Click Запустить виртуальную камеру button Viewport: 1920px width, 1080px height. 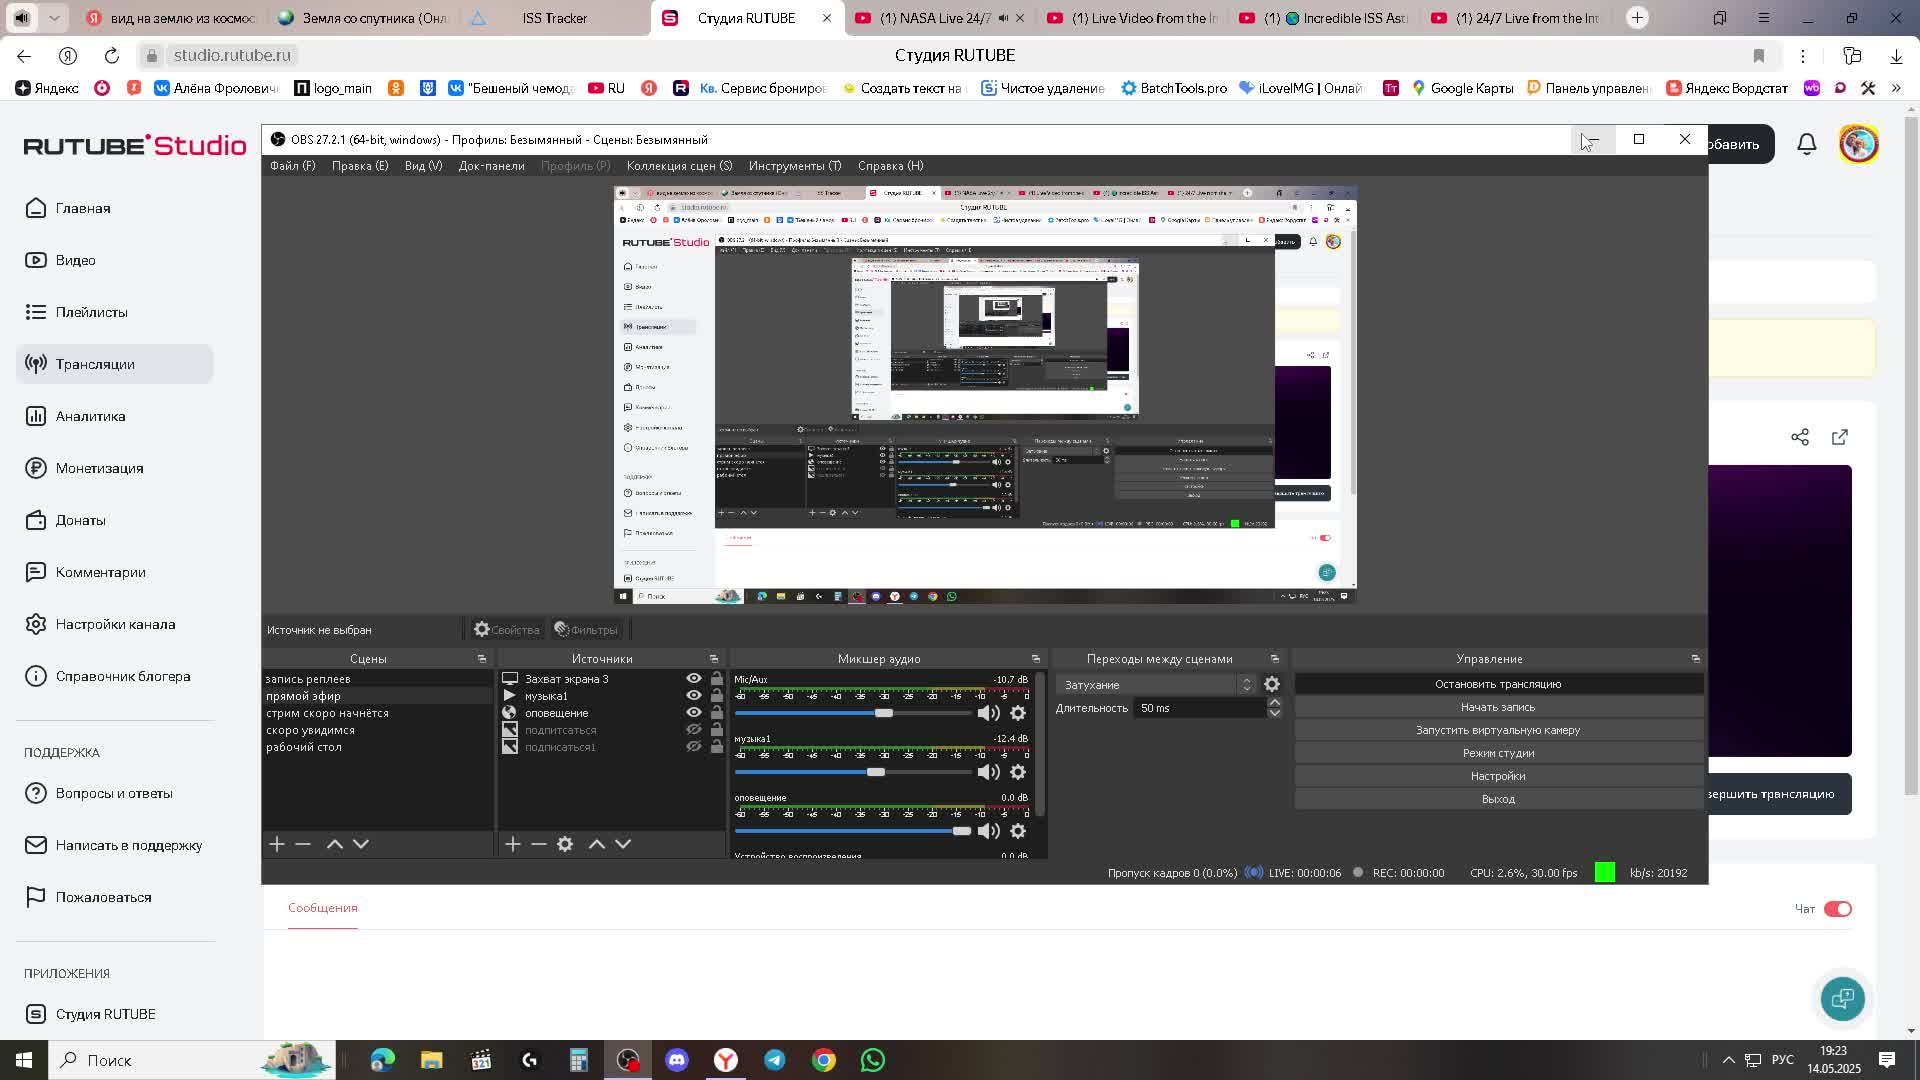(x=1498, y=730)
